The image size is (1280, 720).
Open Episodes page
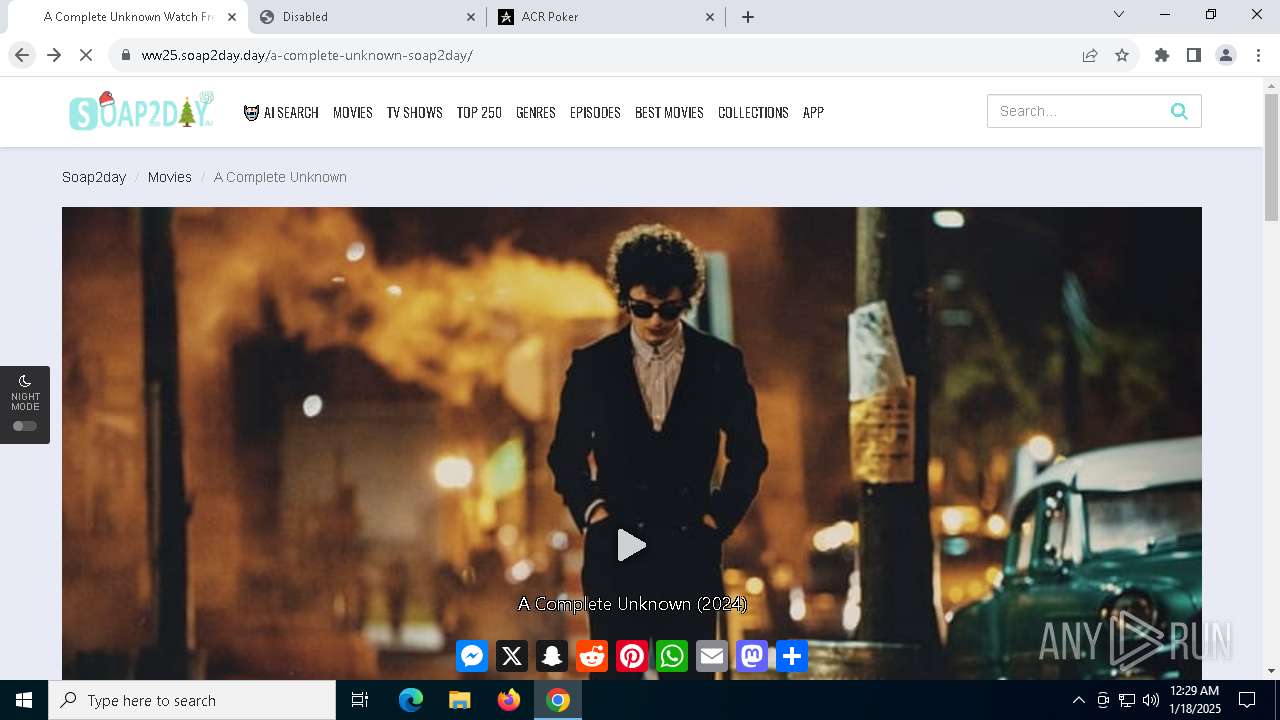[x=595, y=112]
